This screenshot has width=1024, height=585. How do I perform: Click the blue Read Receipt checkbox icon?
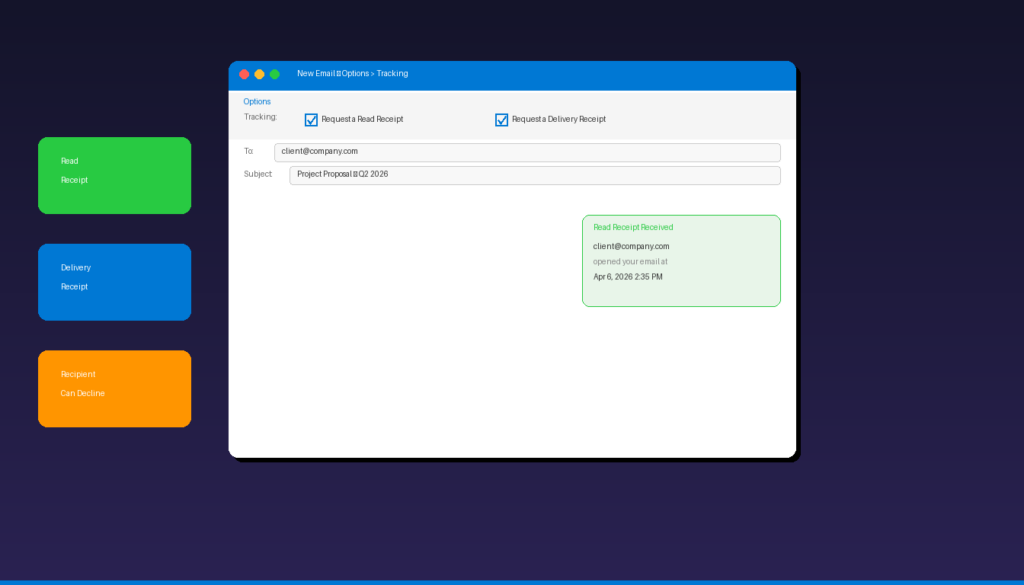coord(311,119)
